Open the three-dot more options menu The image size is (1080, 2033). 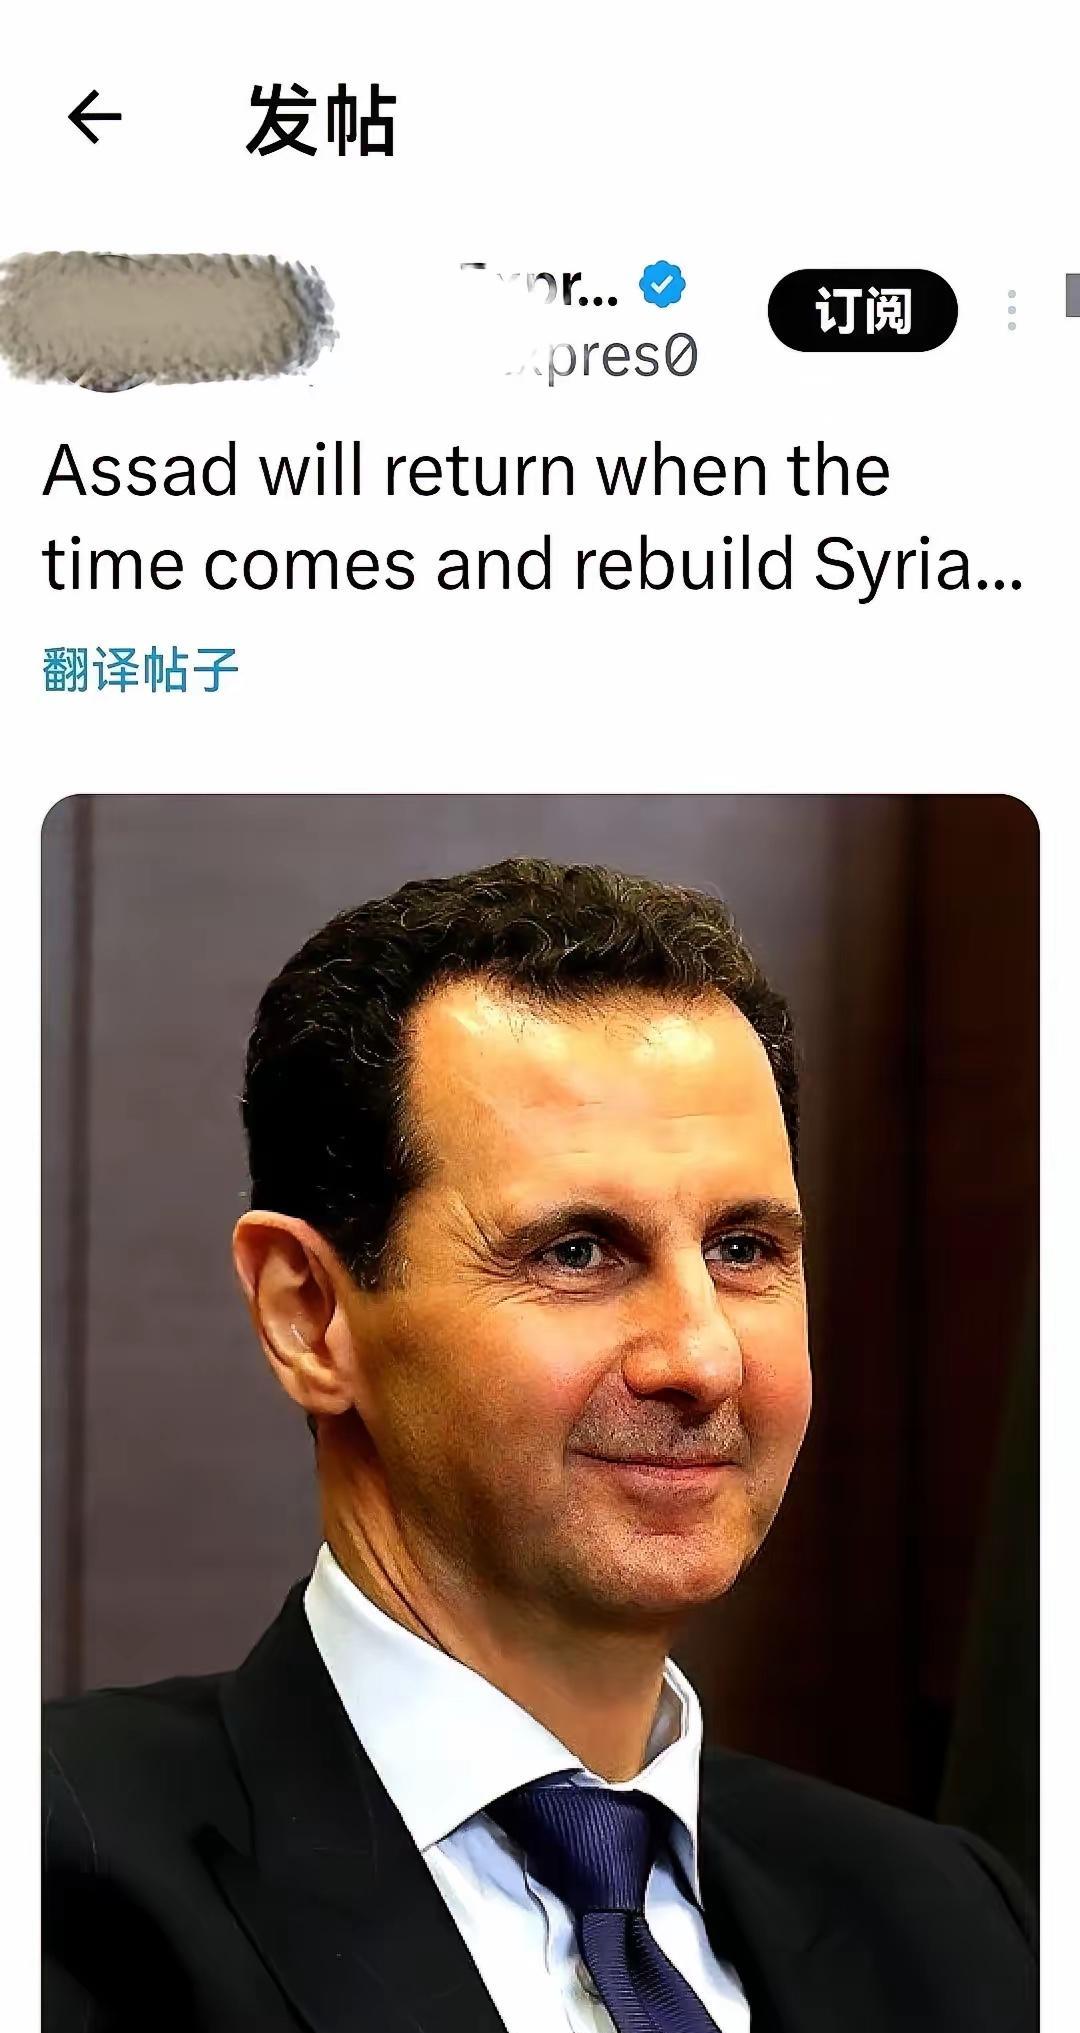click(1012, 311)
